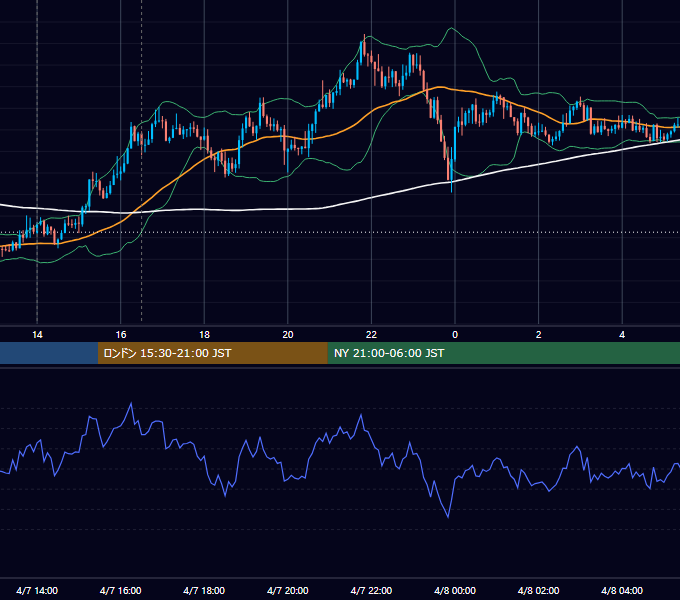
Task: Click the blue session bar before London
Action: (49, 353)
